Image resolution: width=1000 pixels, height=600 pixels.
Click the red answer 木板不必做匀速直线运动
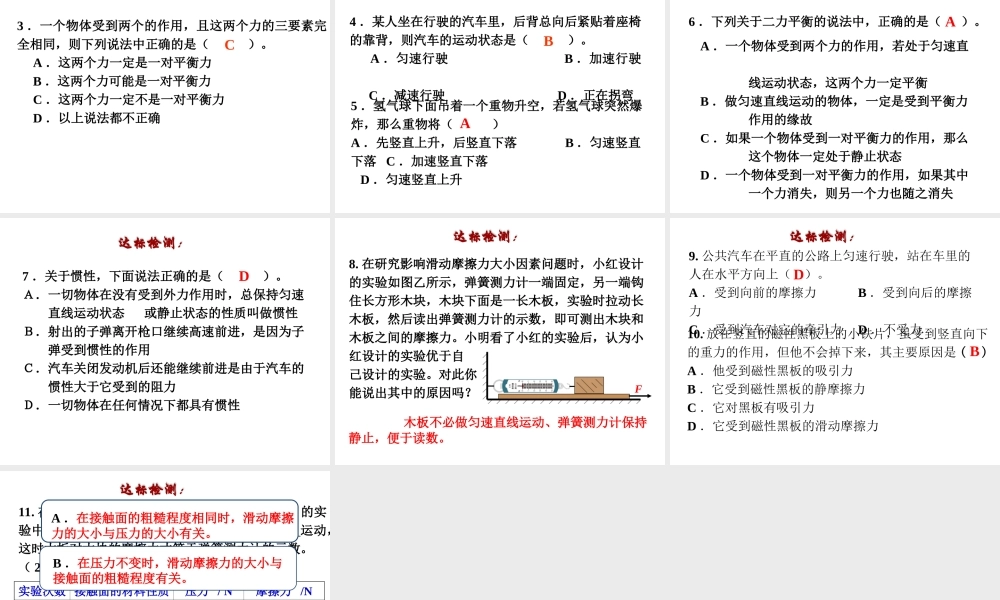pyautogui.click(x=497, y=430)
